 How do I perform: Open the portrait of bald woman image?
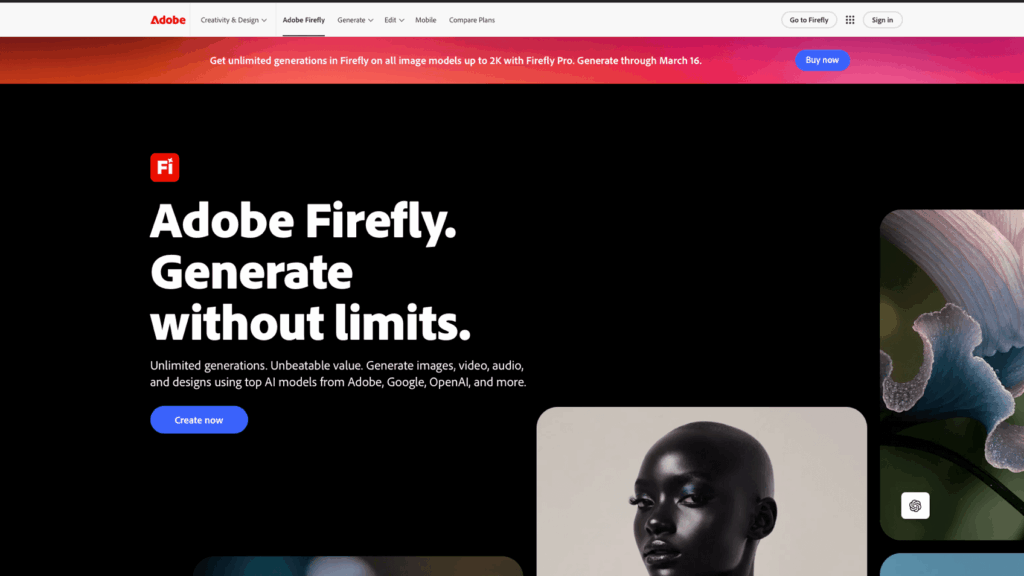pos(701,491)
